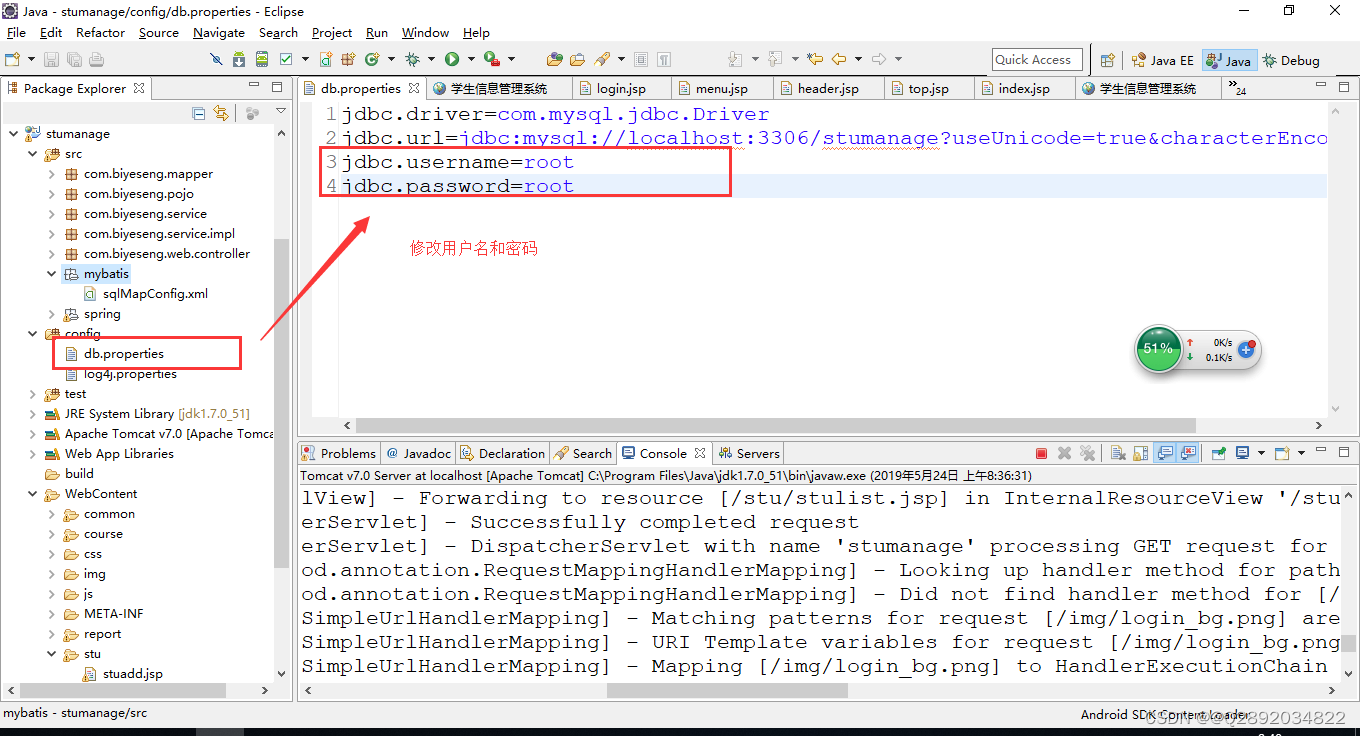Open the Search toolbar icon
This screenshot has height=736, width=1360.
(x=600, y=59)
